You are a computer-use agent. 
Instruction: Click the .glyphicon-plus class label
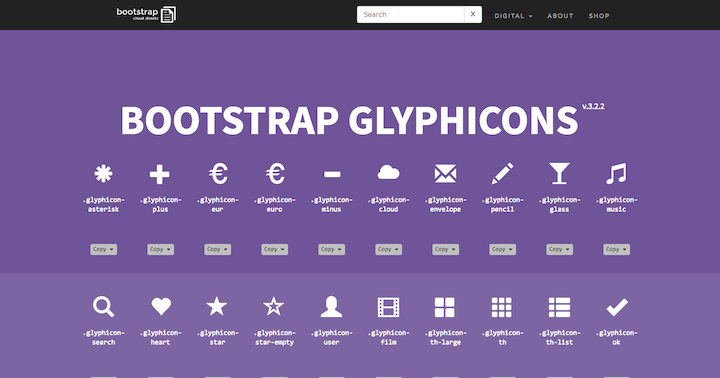point(160,204)
